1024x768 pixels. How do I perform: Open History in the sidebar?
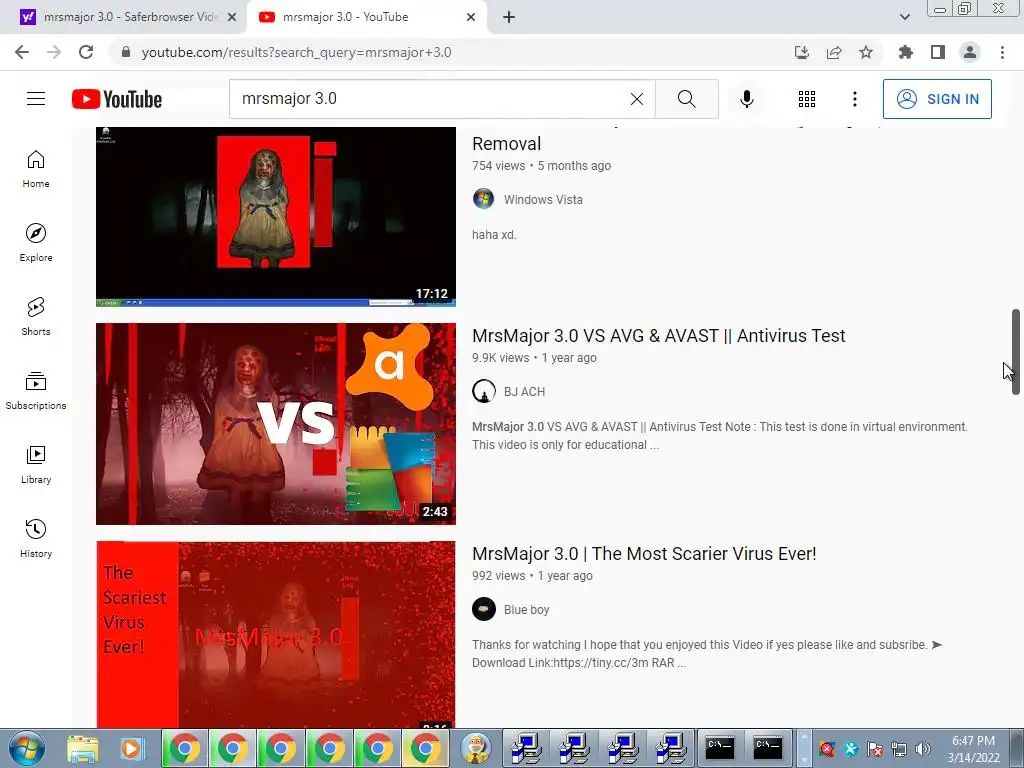click(36, 538)
